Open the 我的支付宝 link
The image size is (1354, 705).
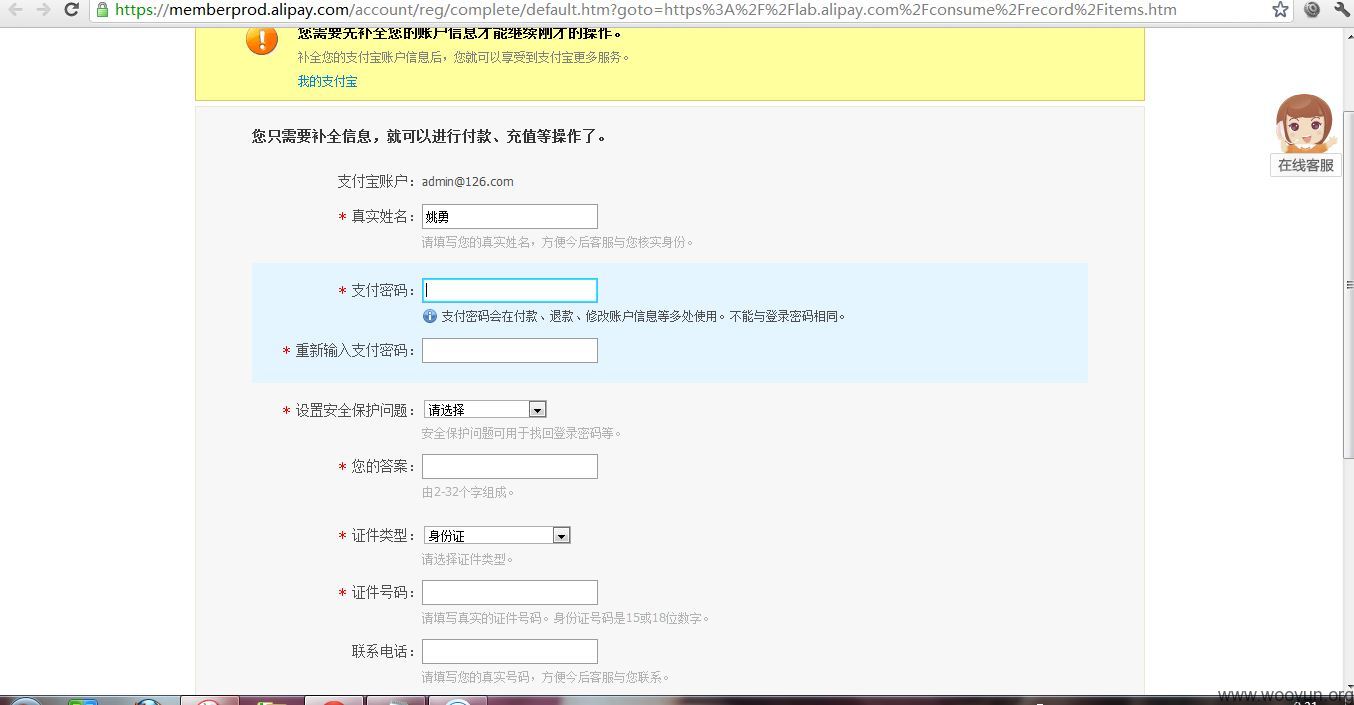click(327, 81)
